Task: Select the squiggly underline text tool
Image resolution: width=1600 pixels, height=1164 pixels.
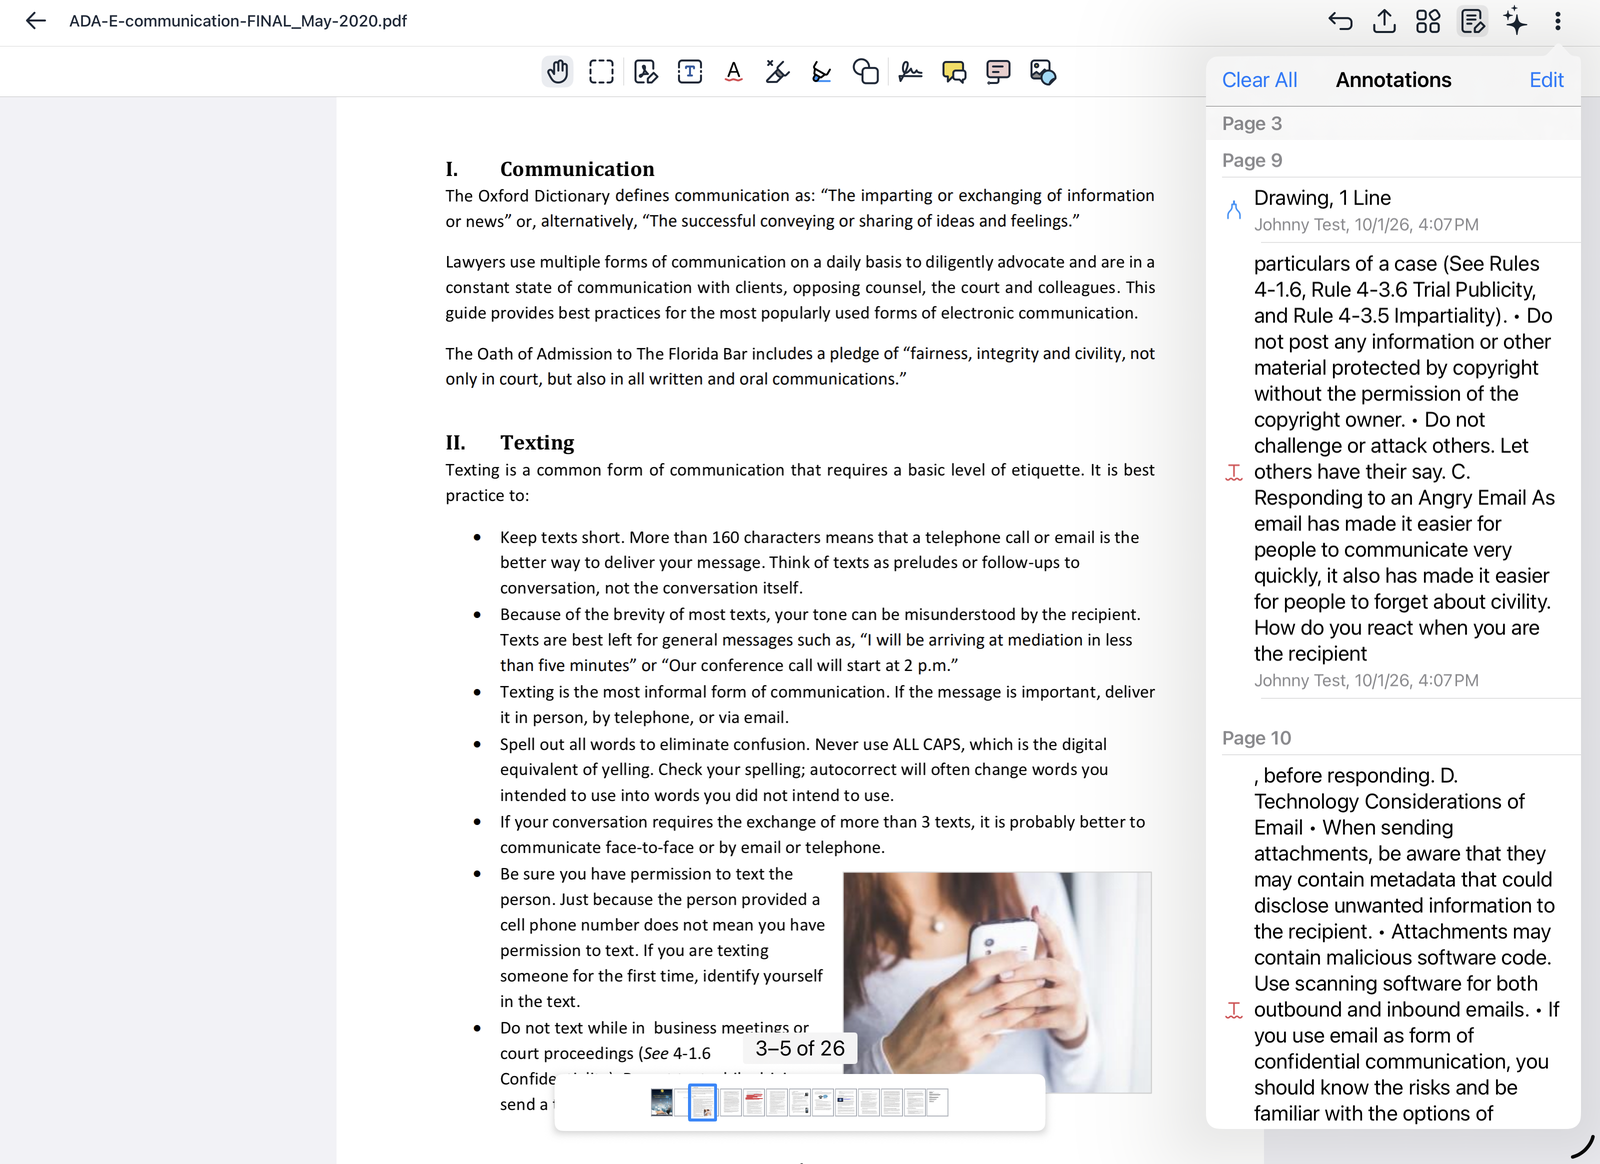Action: 734,72
